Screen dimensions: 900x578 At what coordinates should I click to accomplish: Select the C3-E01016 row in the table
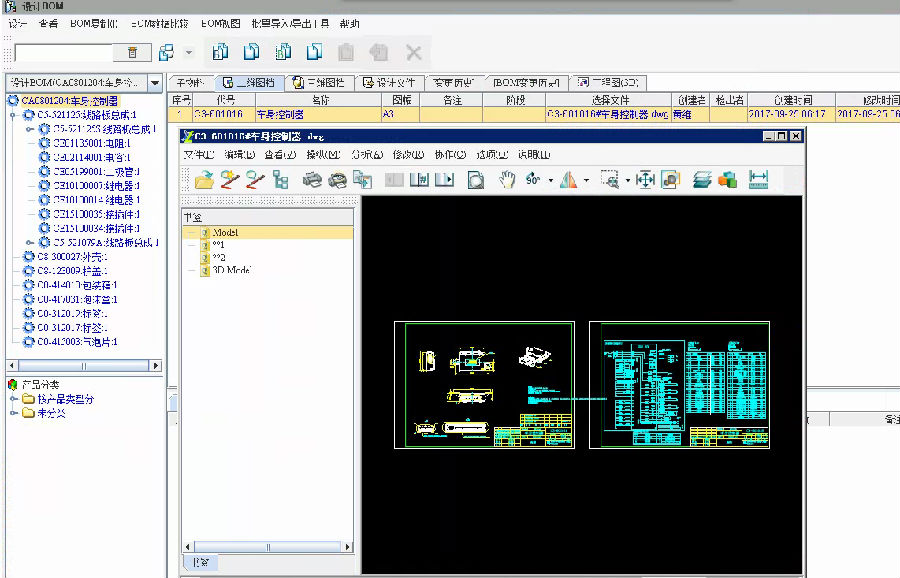coord(220,115)
